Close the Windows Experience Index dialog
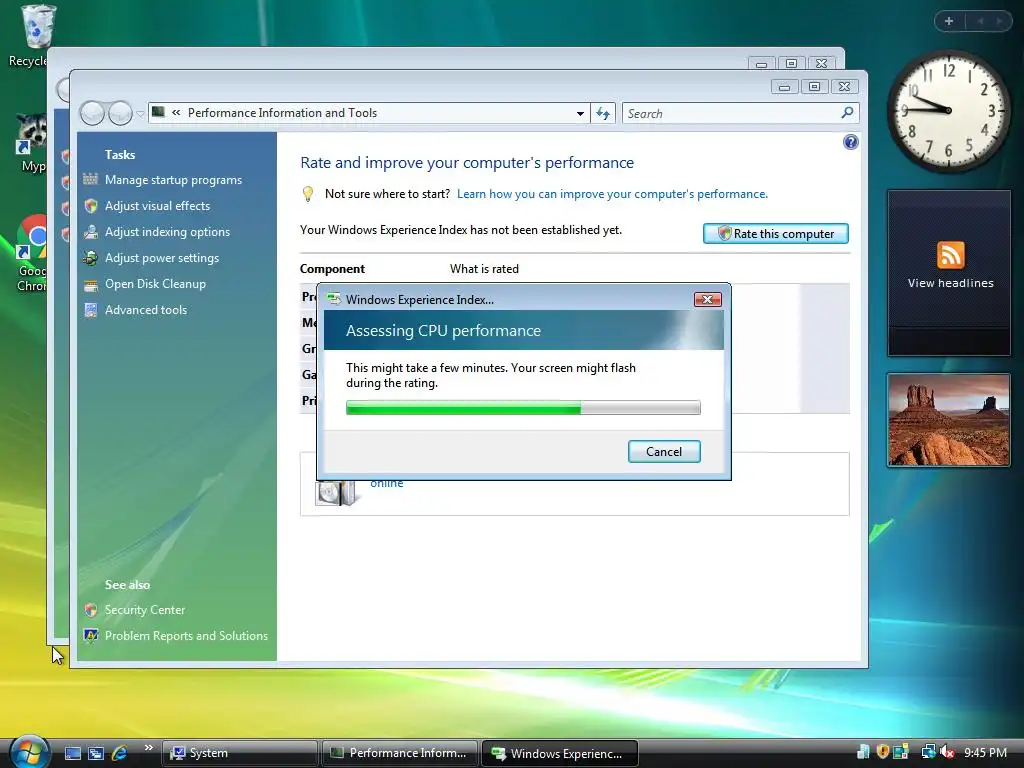Screen dimensions: 1024x768 (707, 300)
